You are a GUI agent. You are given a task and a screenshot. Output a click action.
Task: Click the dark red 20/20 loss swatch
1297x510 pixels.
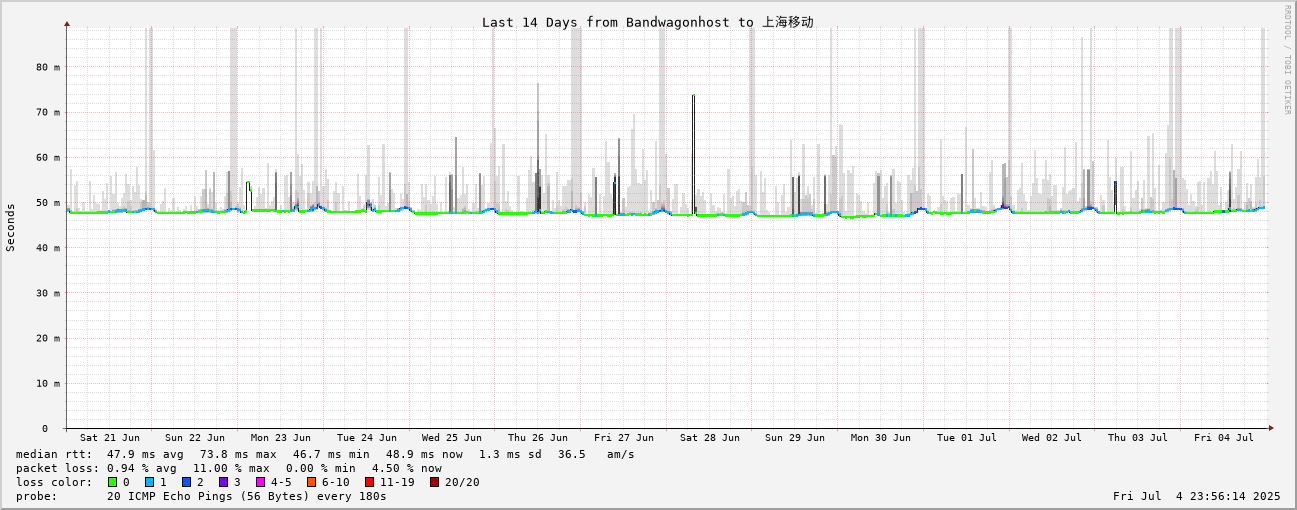pos(434,482)
